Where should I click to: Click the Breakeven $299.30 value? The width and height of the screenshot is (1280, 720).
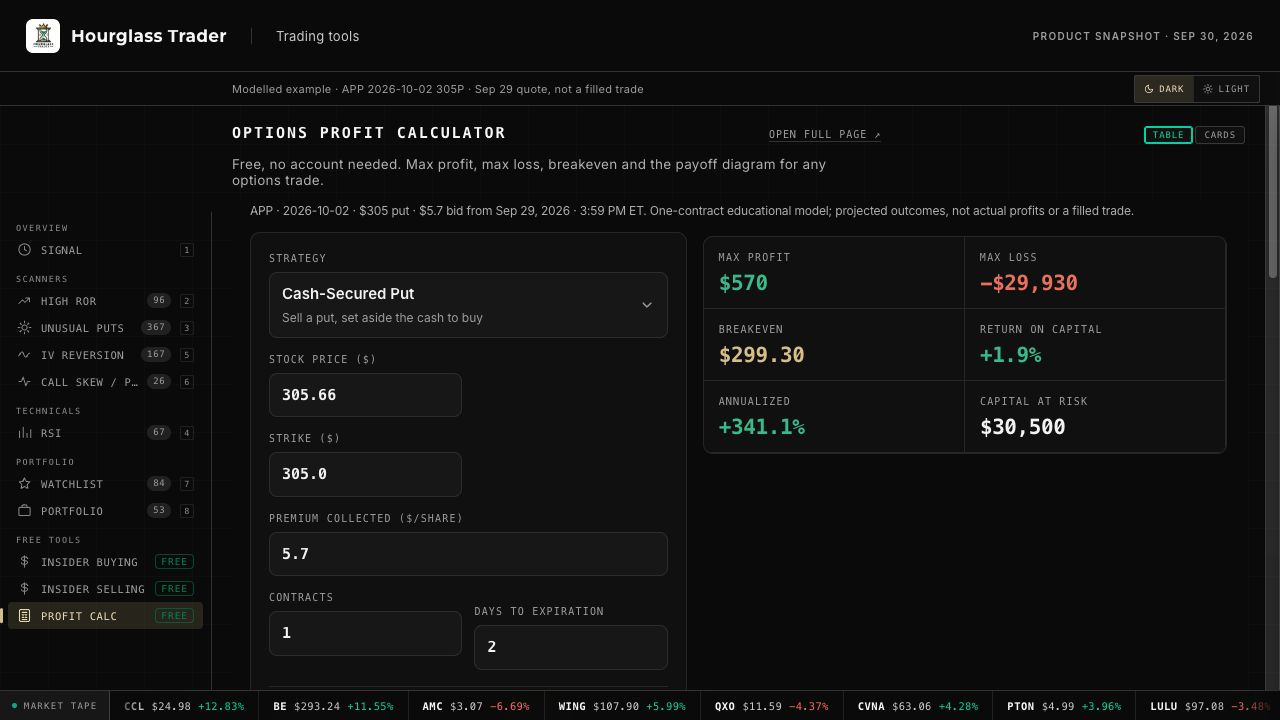tap(761, 355)
